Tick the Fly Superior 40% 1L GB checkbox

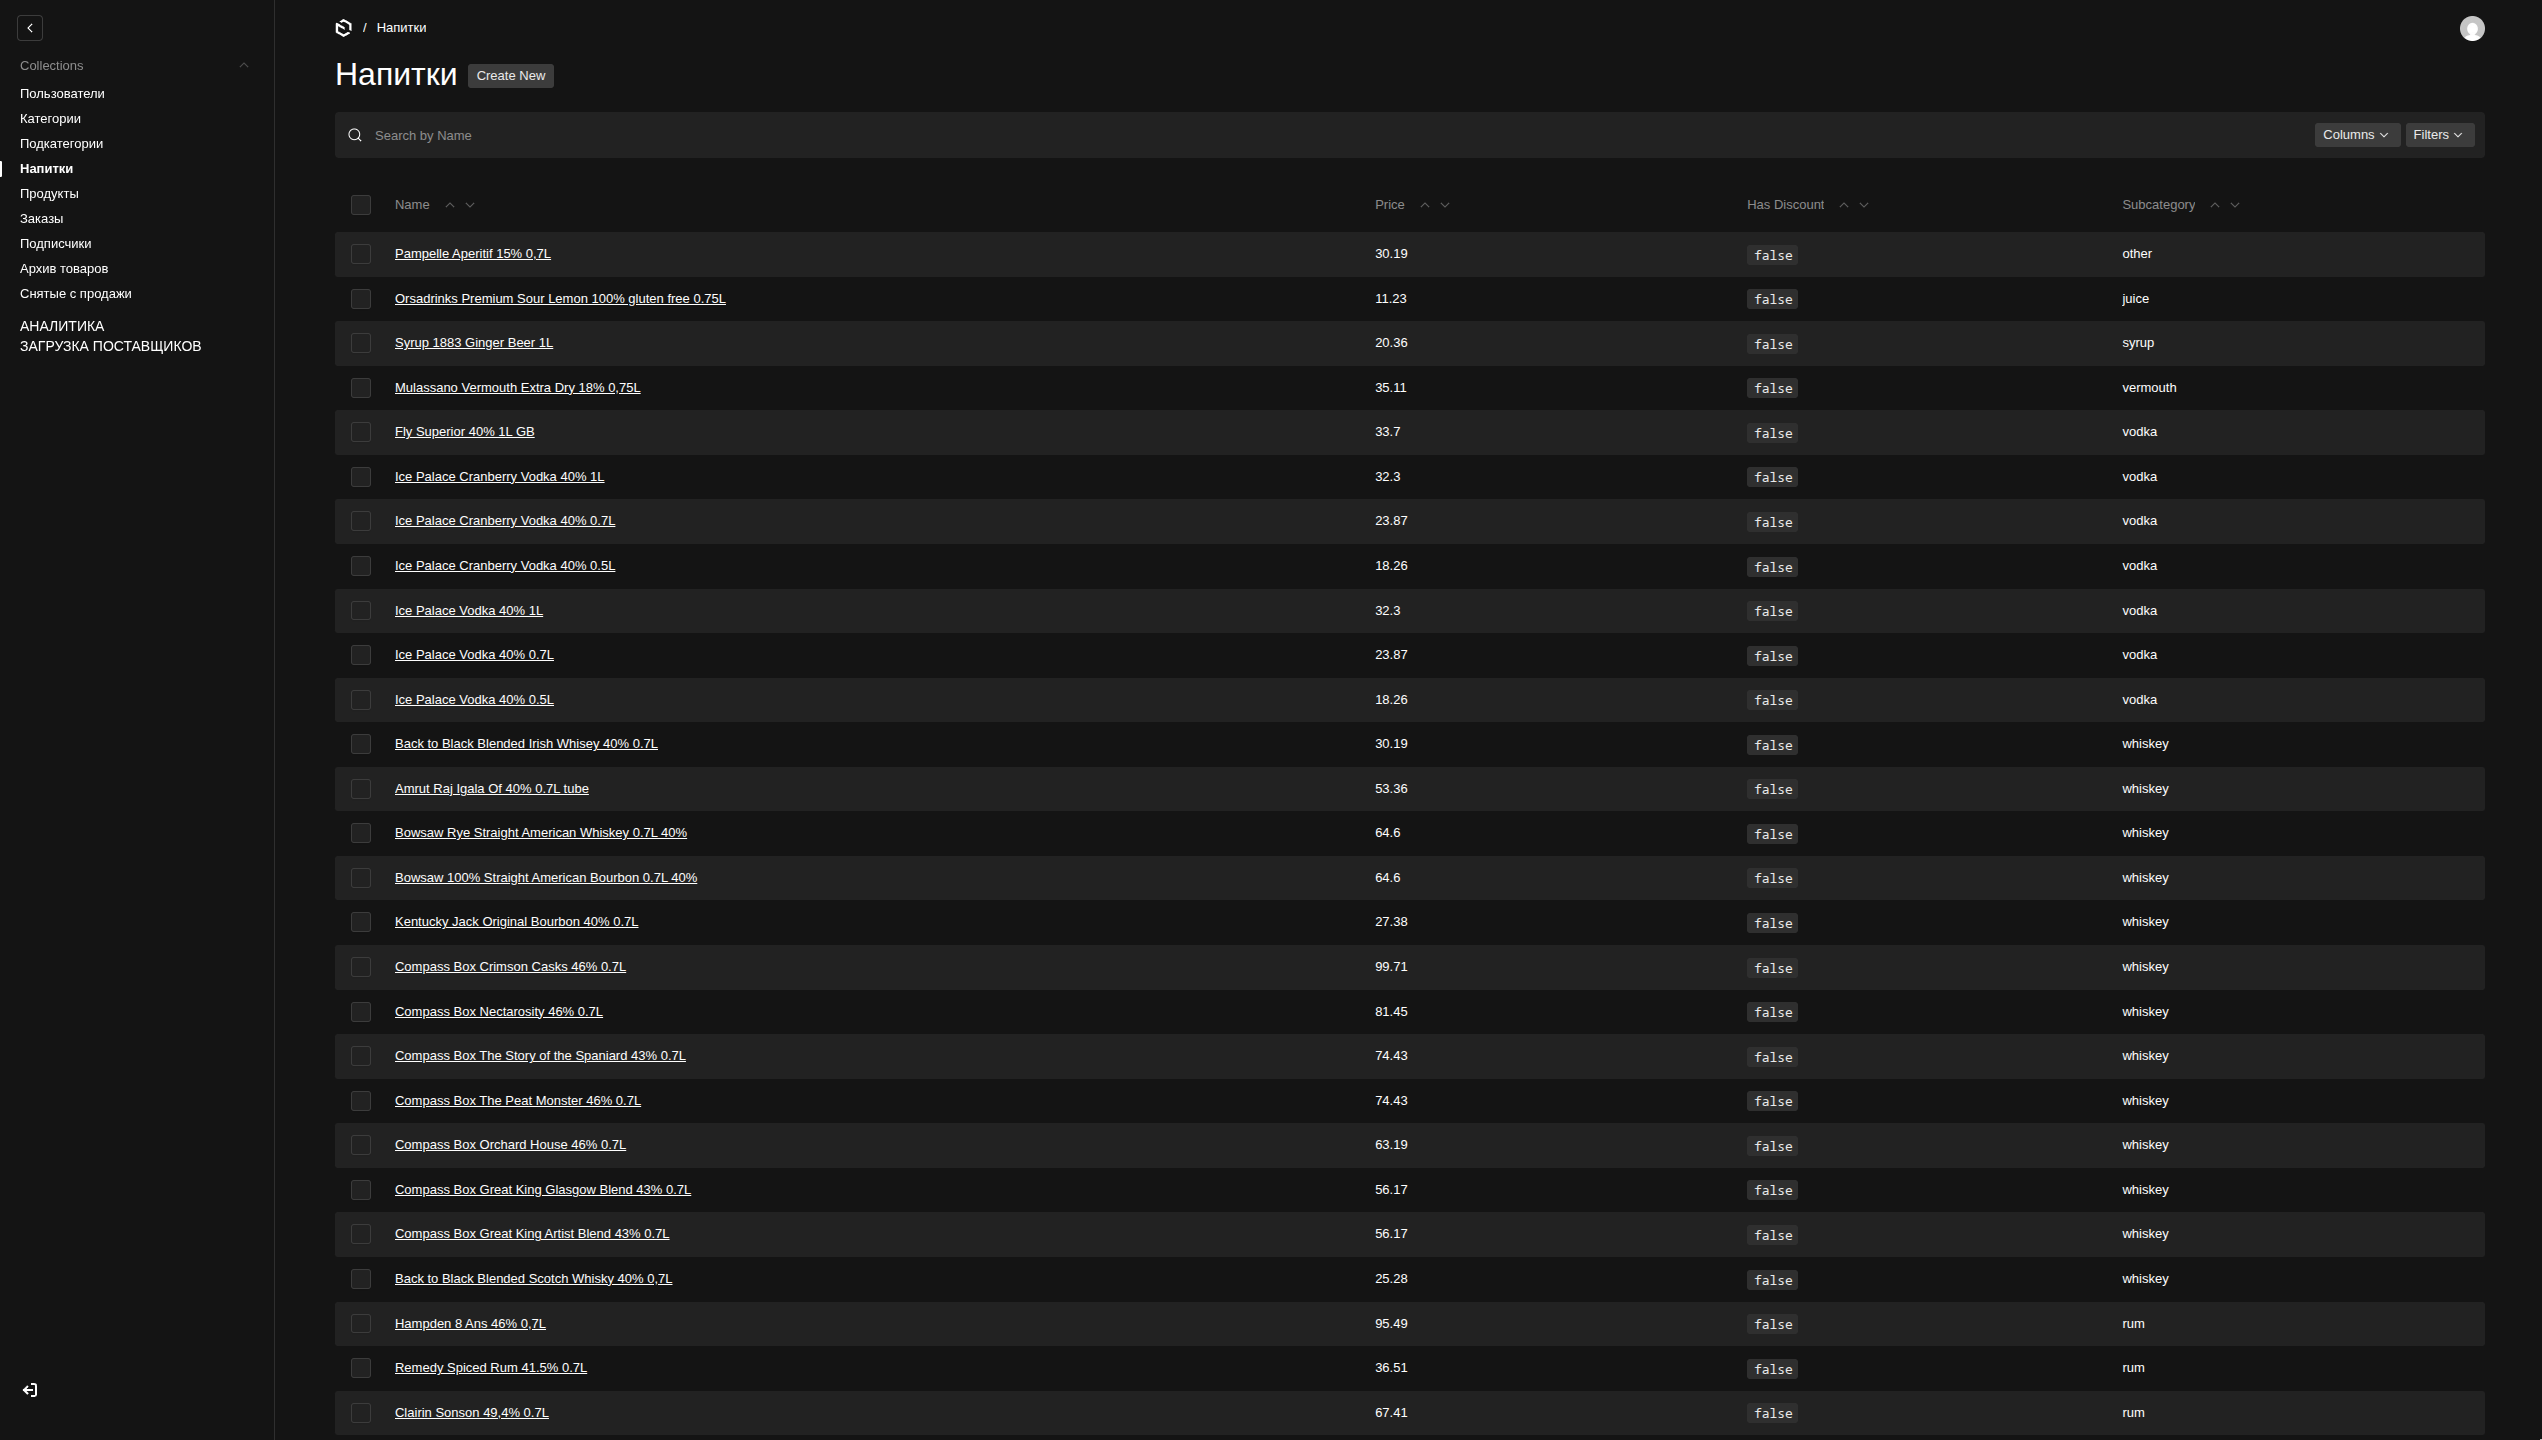tap(361, 432)
